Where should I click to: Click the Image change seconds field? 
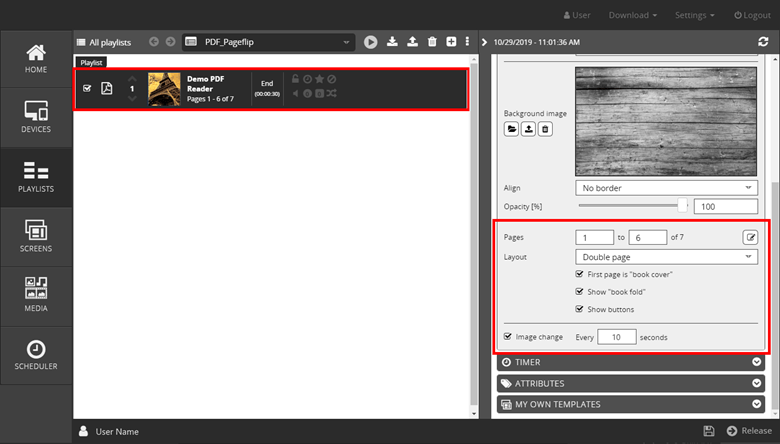point(617,337)
